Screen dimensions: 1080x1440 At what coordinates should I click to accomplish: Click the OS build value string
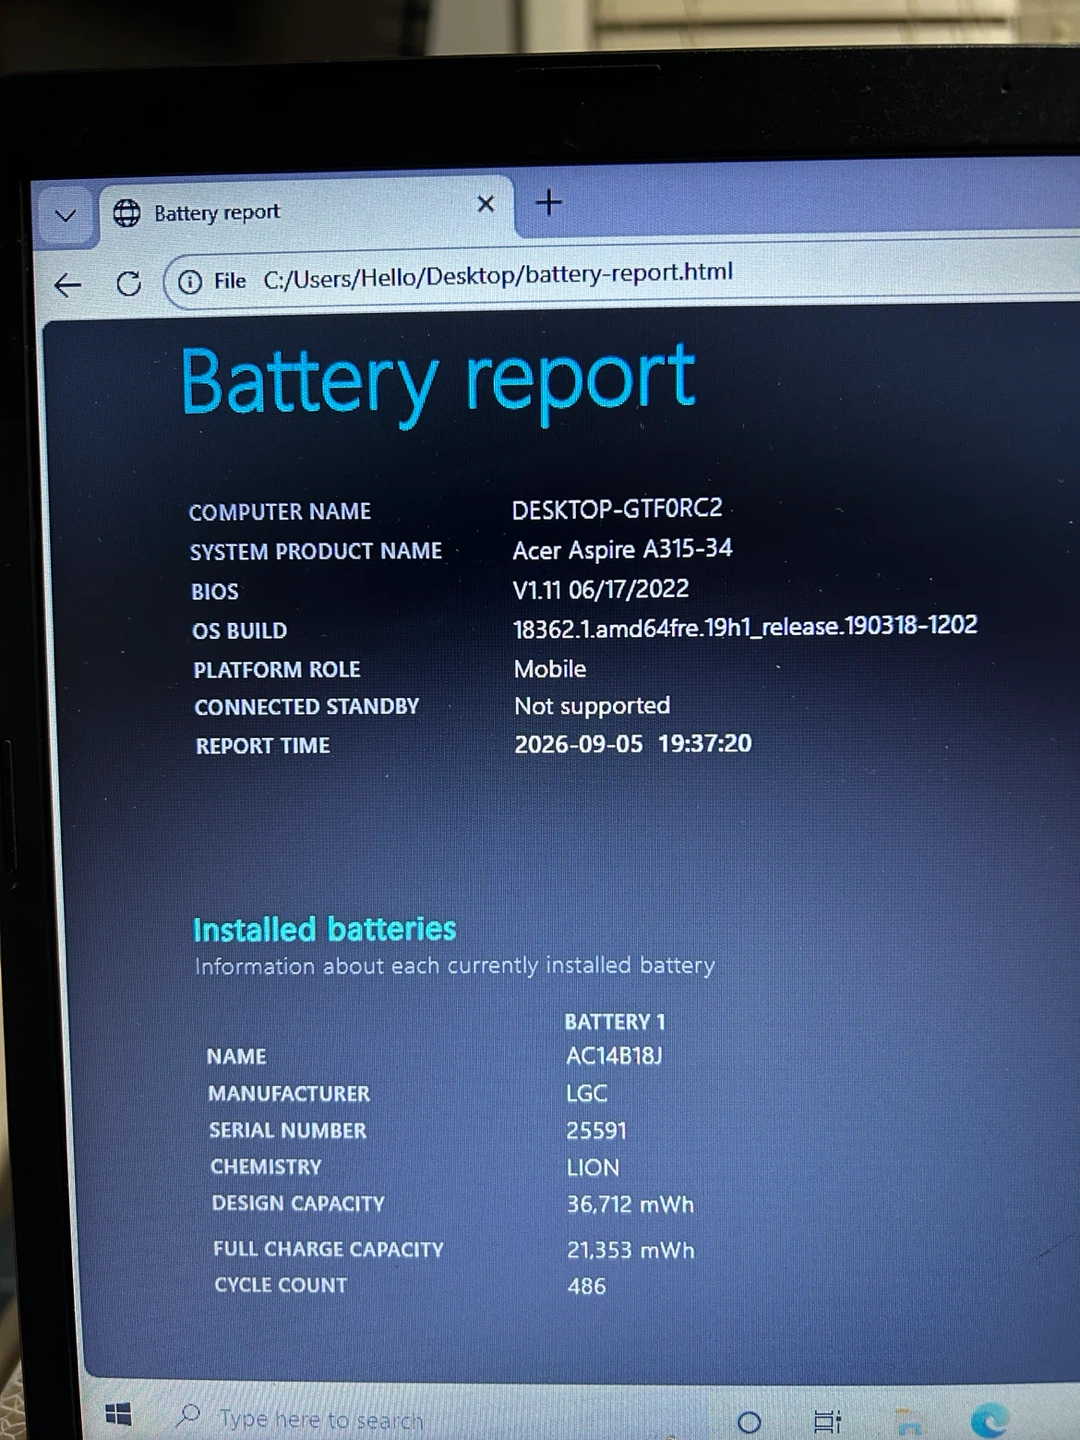[745, 627]
